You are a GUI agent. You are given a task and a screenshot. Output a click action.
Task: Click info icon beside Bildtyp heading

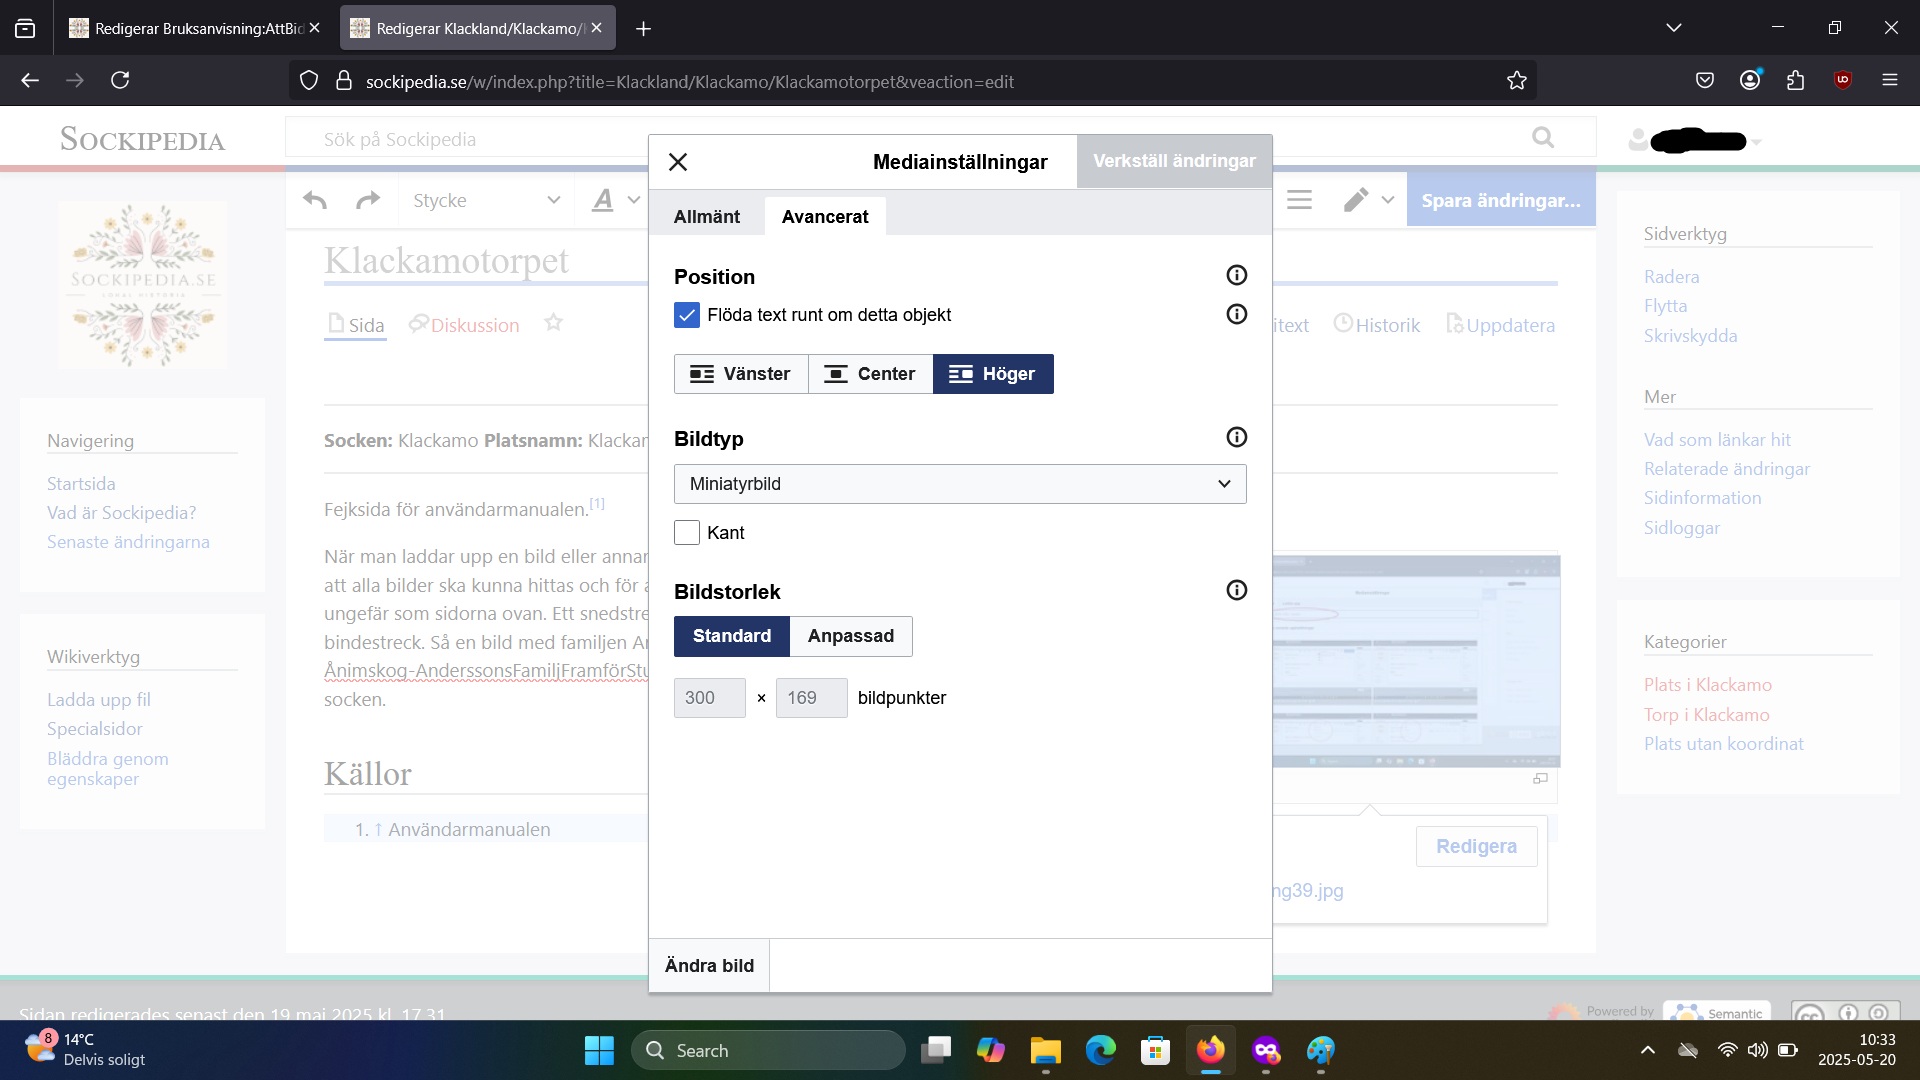(1237, 437)
